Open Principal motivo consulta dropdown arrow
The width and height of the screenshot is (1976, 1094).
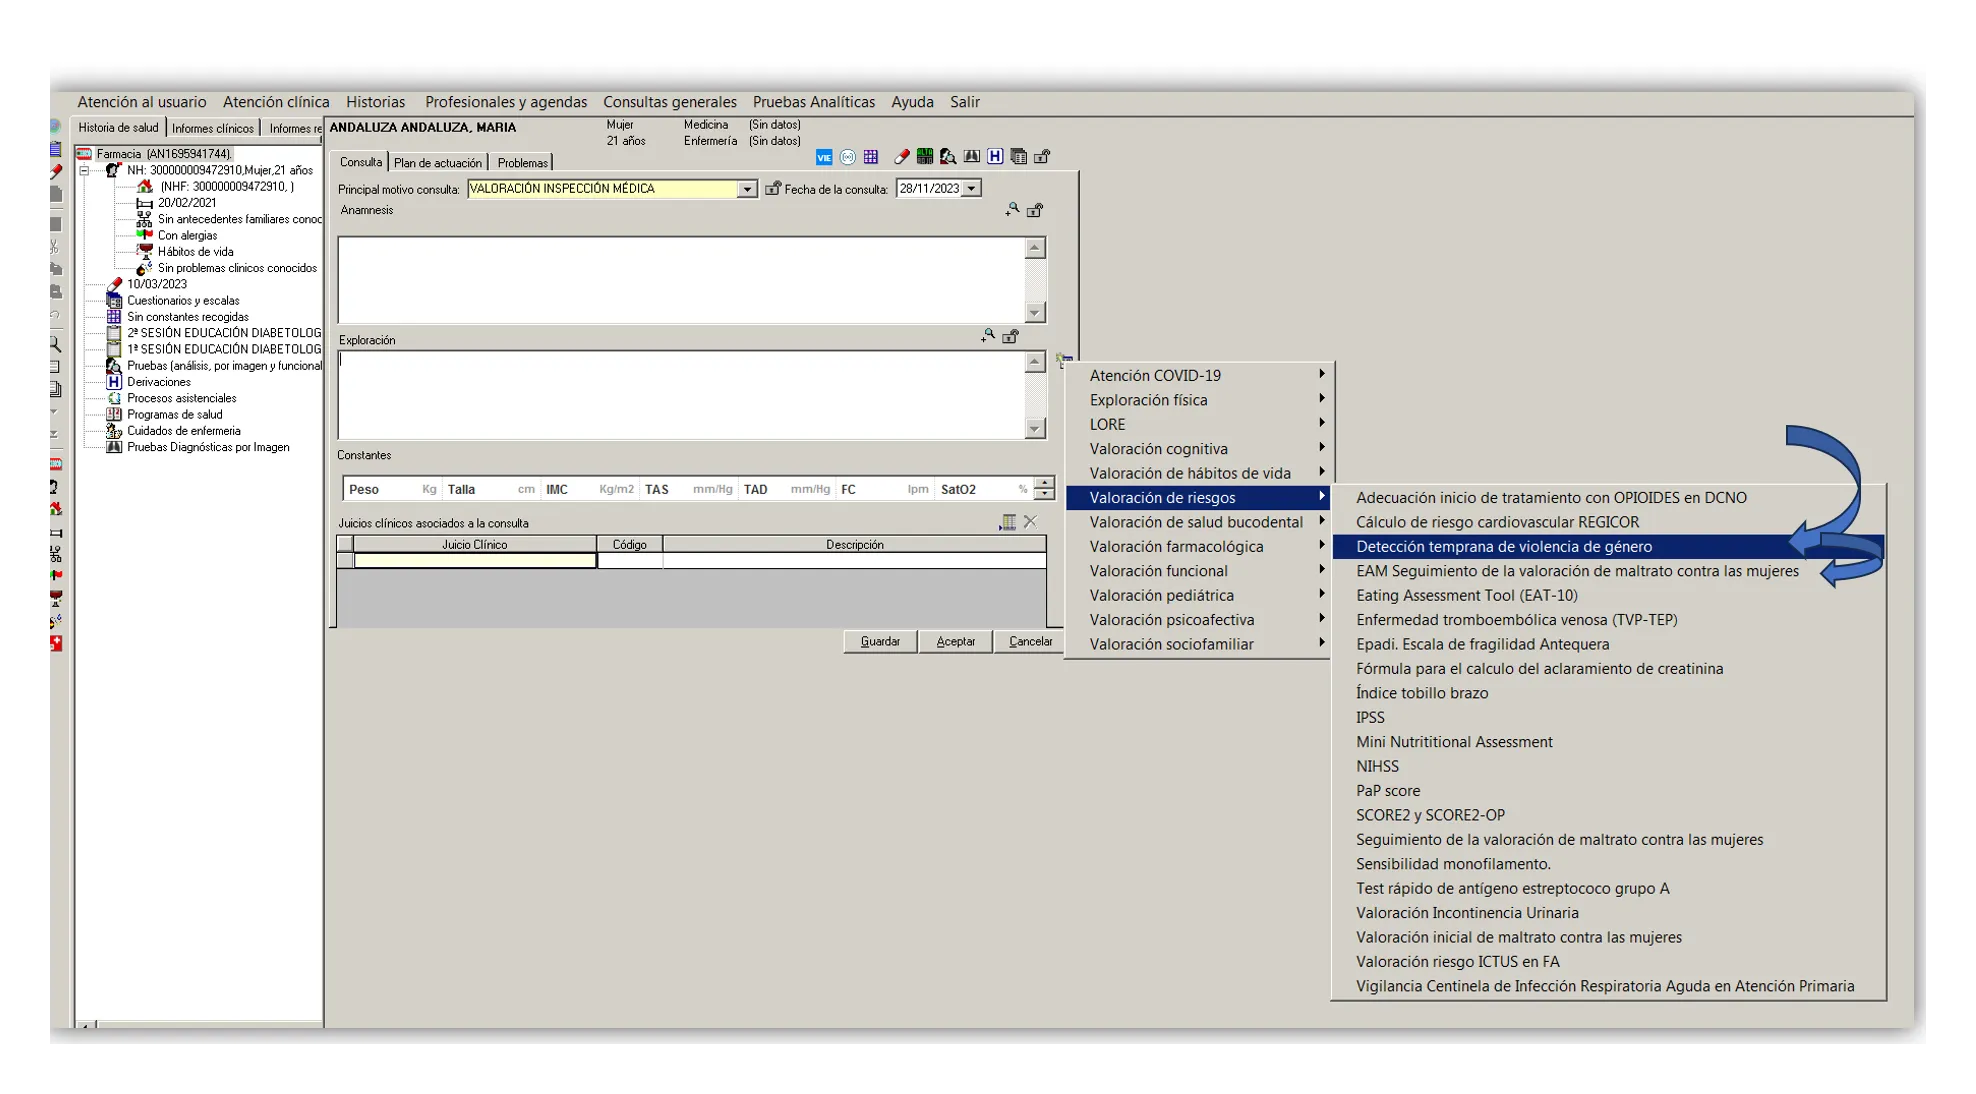pyautogui.click(x=747, y=189)
